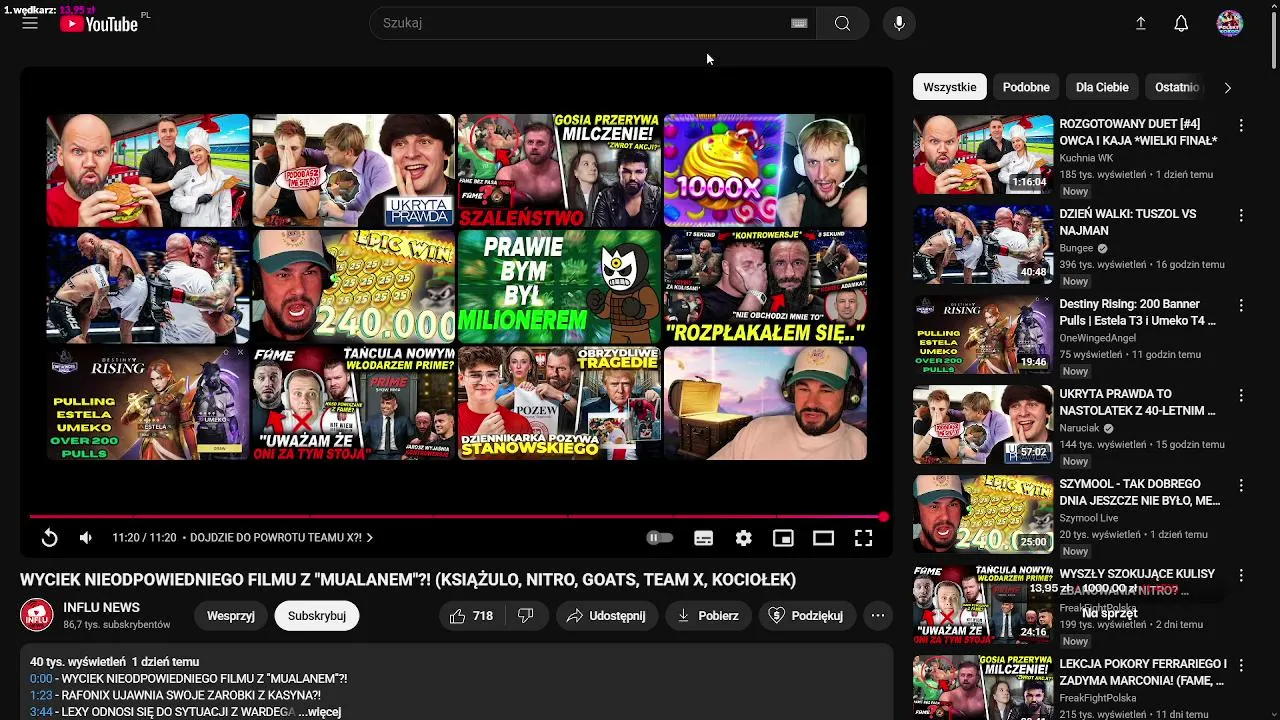Open the treasure chest end-screen thumbnail

point(765,403)
